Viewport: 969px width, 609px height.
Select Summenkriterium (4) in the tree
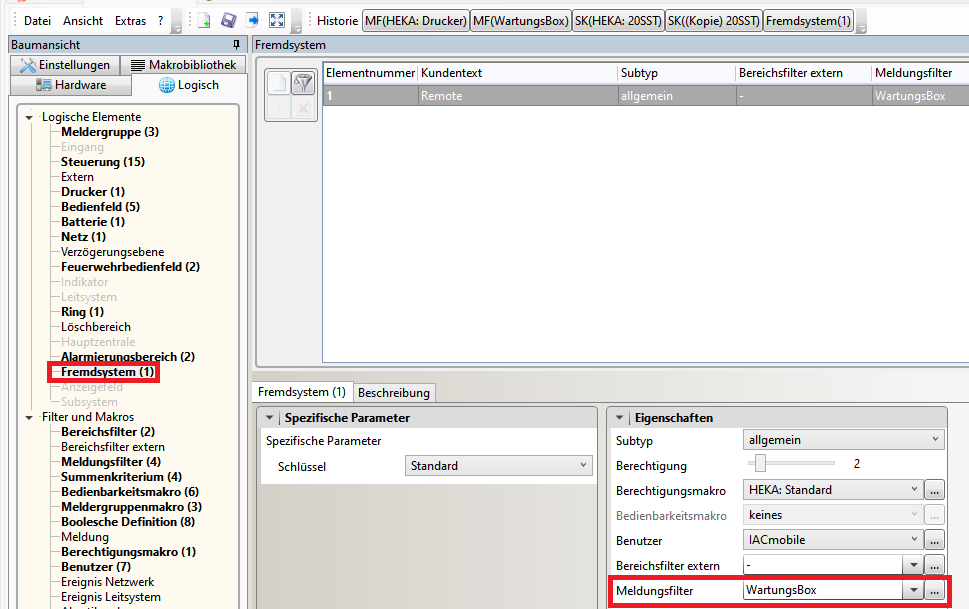121,477
